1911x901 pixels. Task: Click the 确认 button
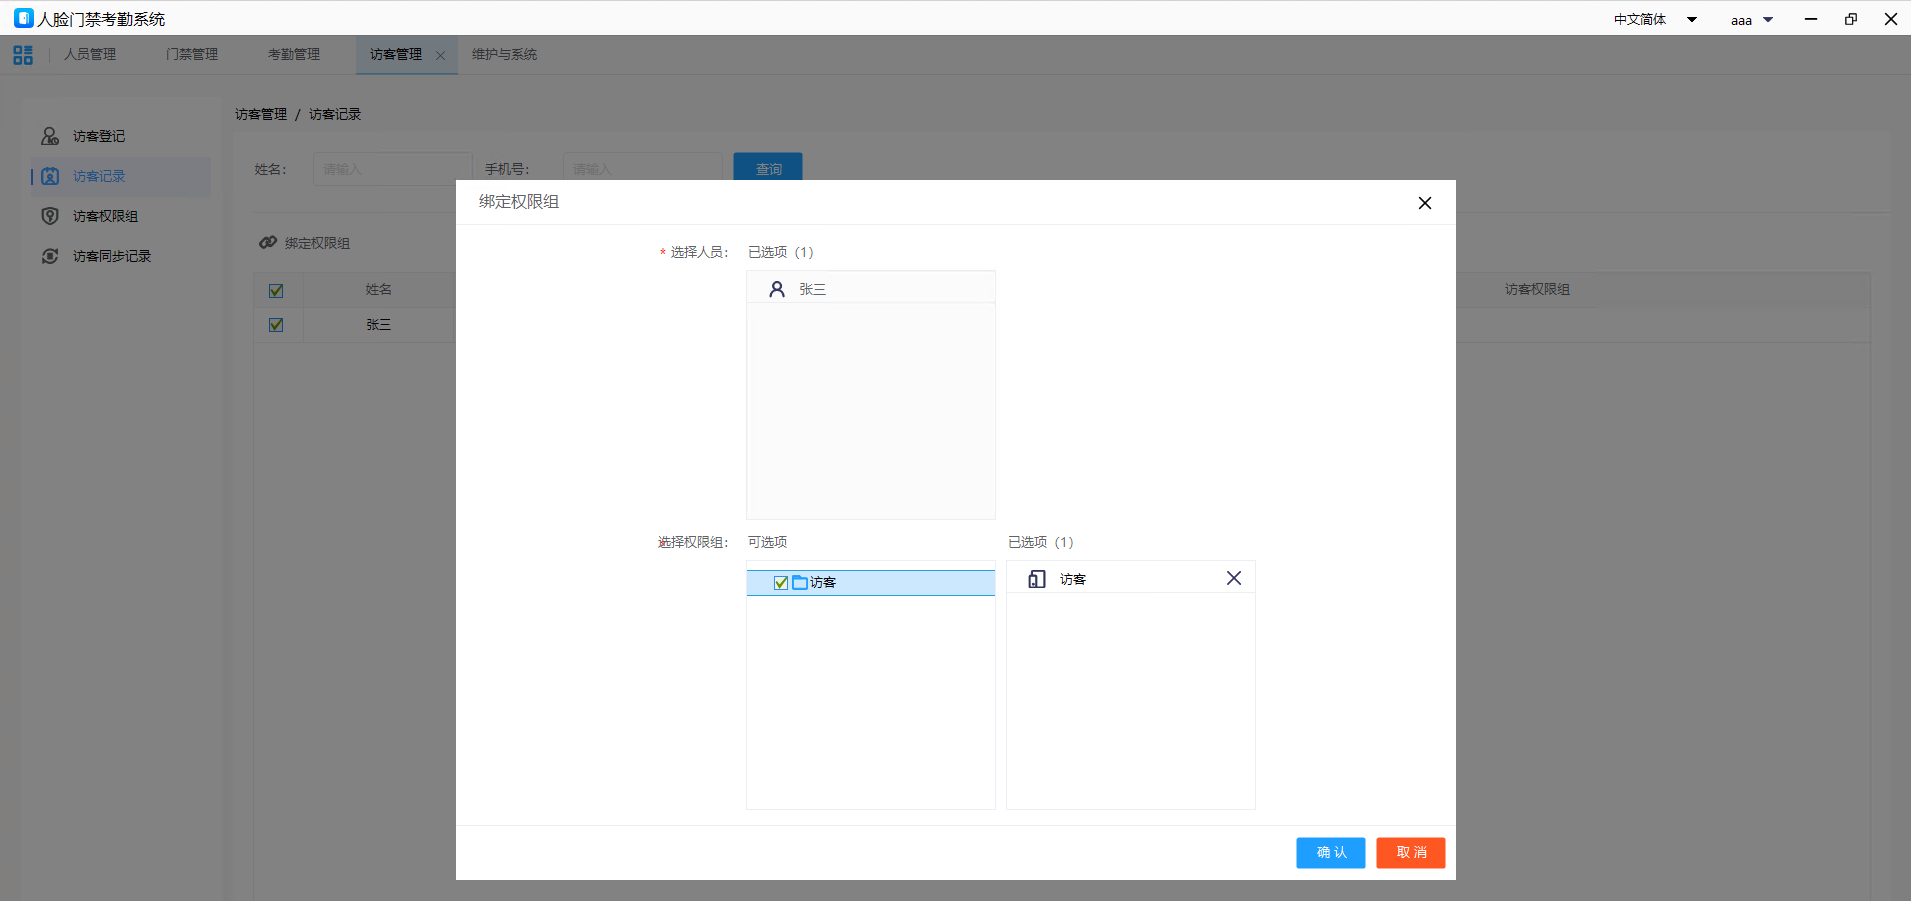pyautogui.click(x=1330, y=853)
